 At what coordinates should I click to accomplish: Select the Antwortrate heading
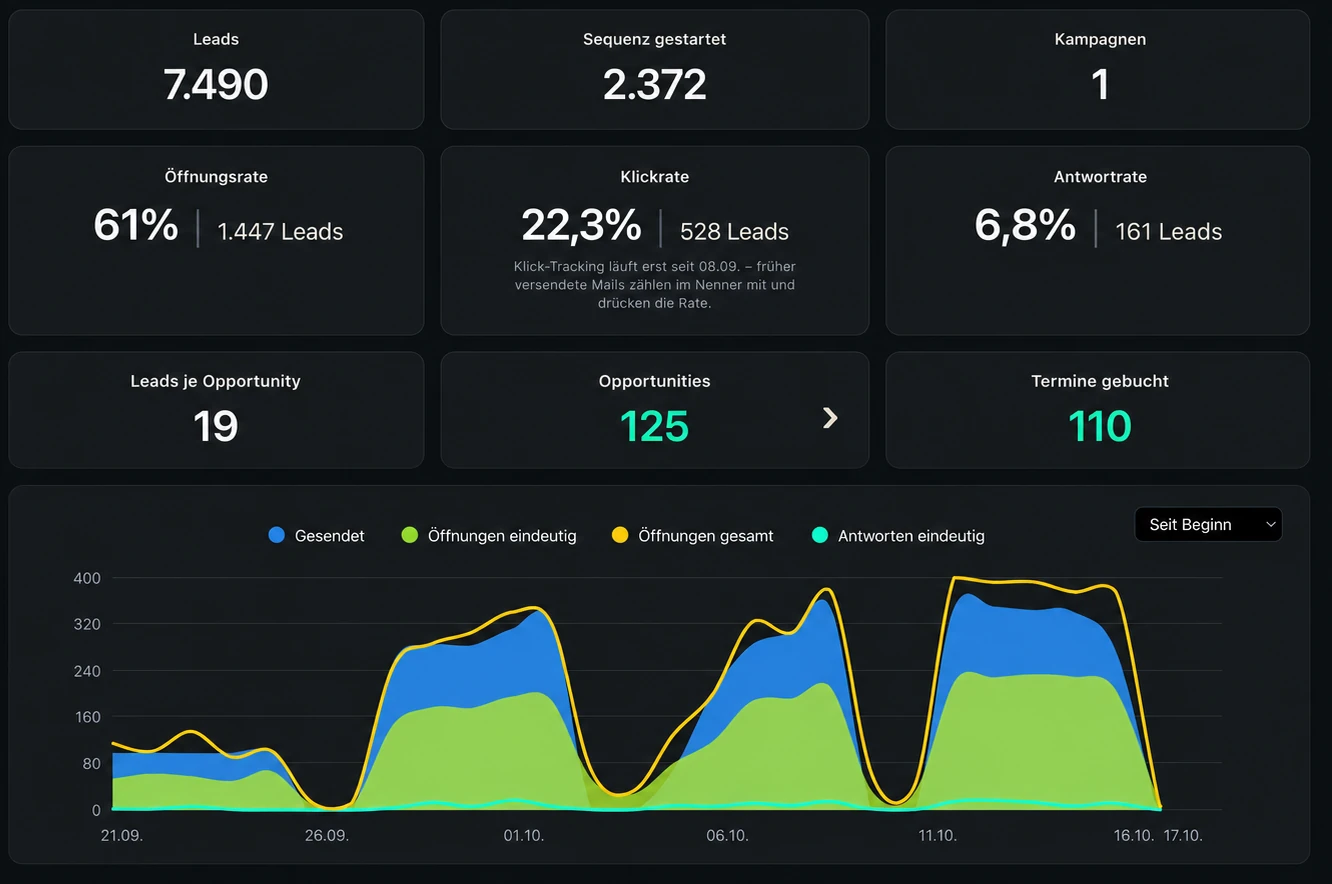pos(1100,177)
